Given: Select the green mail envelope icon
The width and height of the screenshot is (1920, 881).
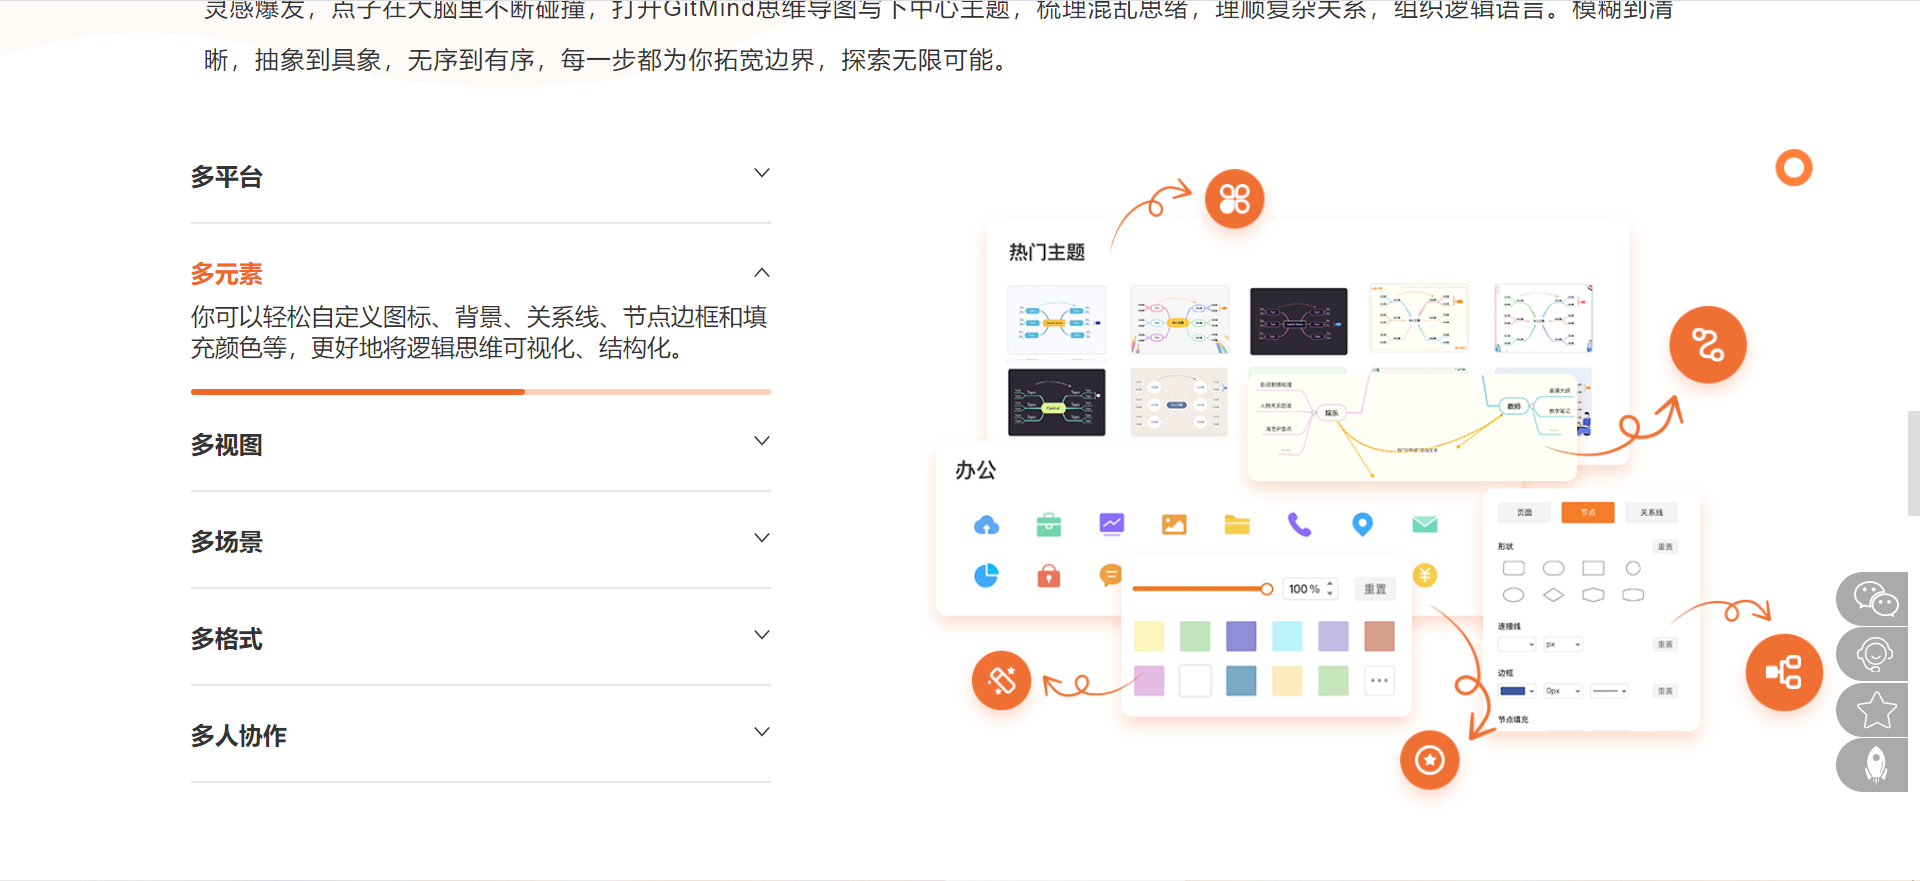Looking at the screenshot, I should 1425,525.
